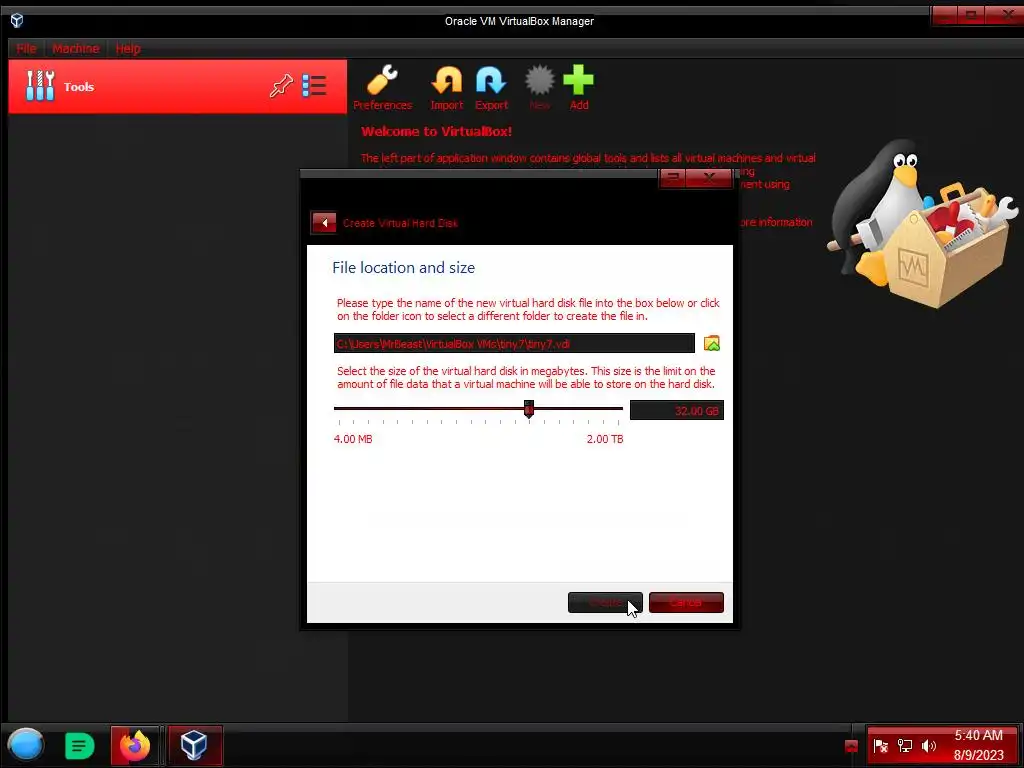Click the folder icon to choose location
The height and width of the screenshot is (768, 1024).
(712, 343)
